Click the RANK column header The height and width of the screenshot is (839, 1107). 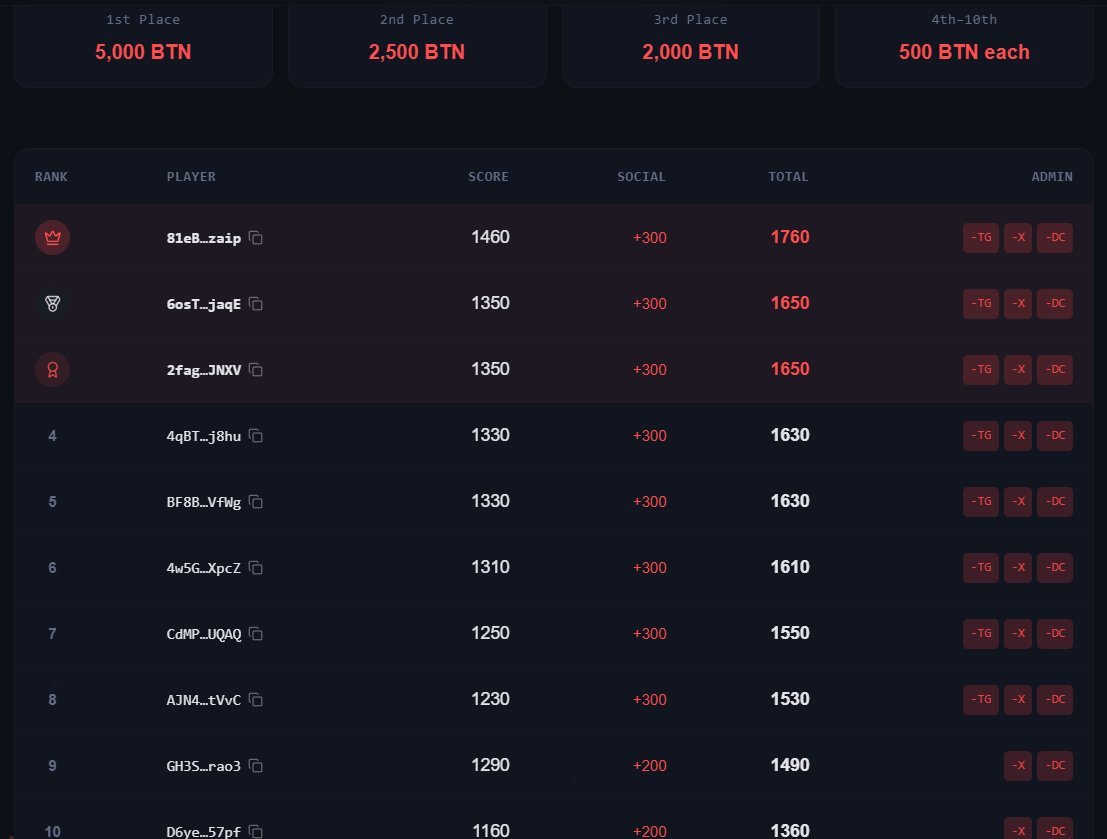click(52, 177)
